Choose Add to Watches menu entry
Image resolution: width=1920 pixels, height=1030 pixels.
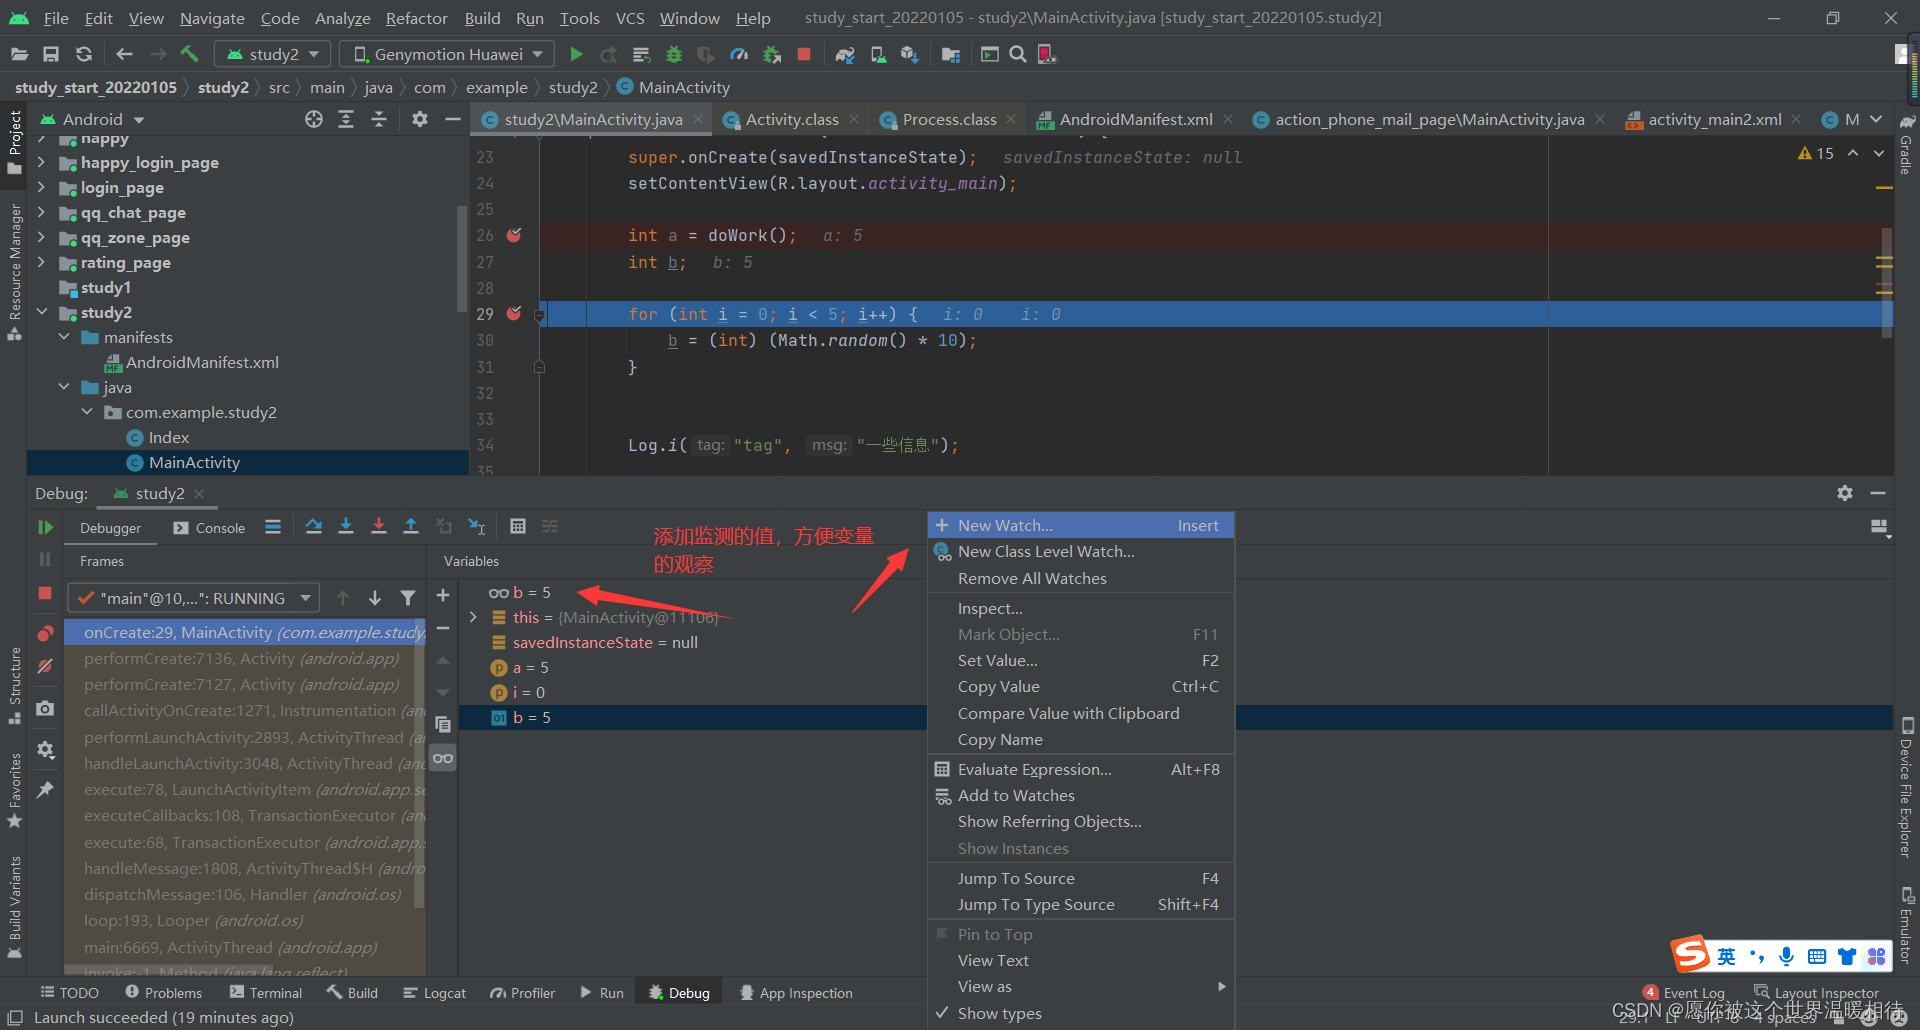point(1080,795)
